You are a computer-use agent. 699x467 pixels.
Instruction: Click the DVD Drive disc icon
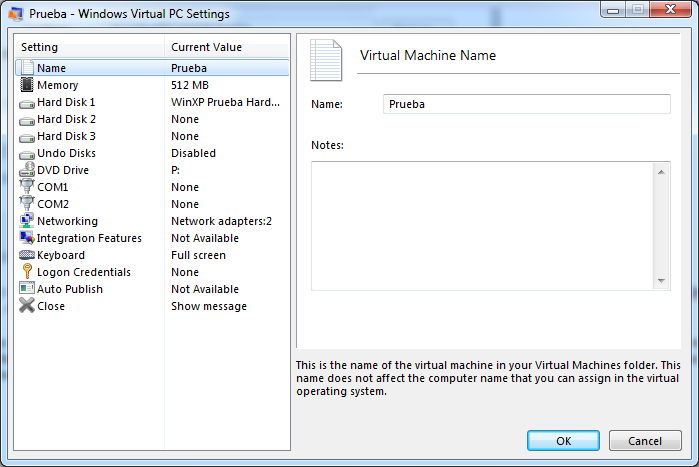27,169
